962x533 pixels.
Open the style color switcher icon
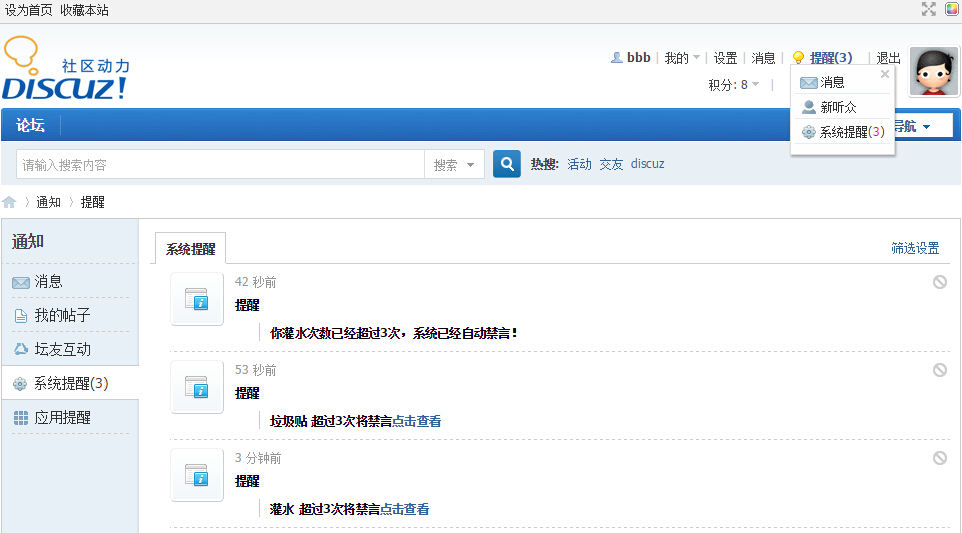[952, 9]
